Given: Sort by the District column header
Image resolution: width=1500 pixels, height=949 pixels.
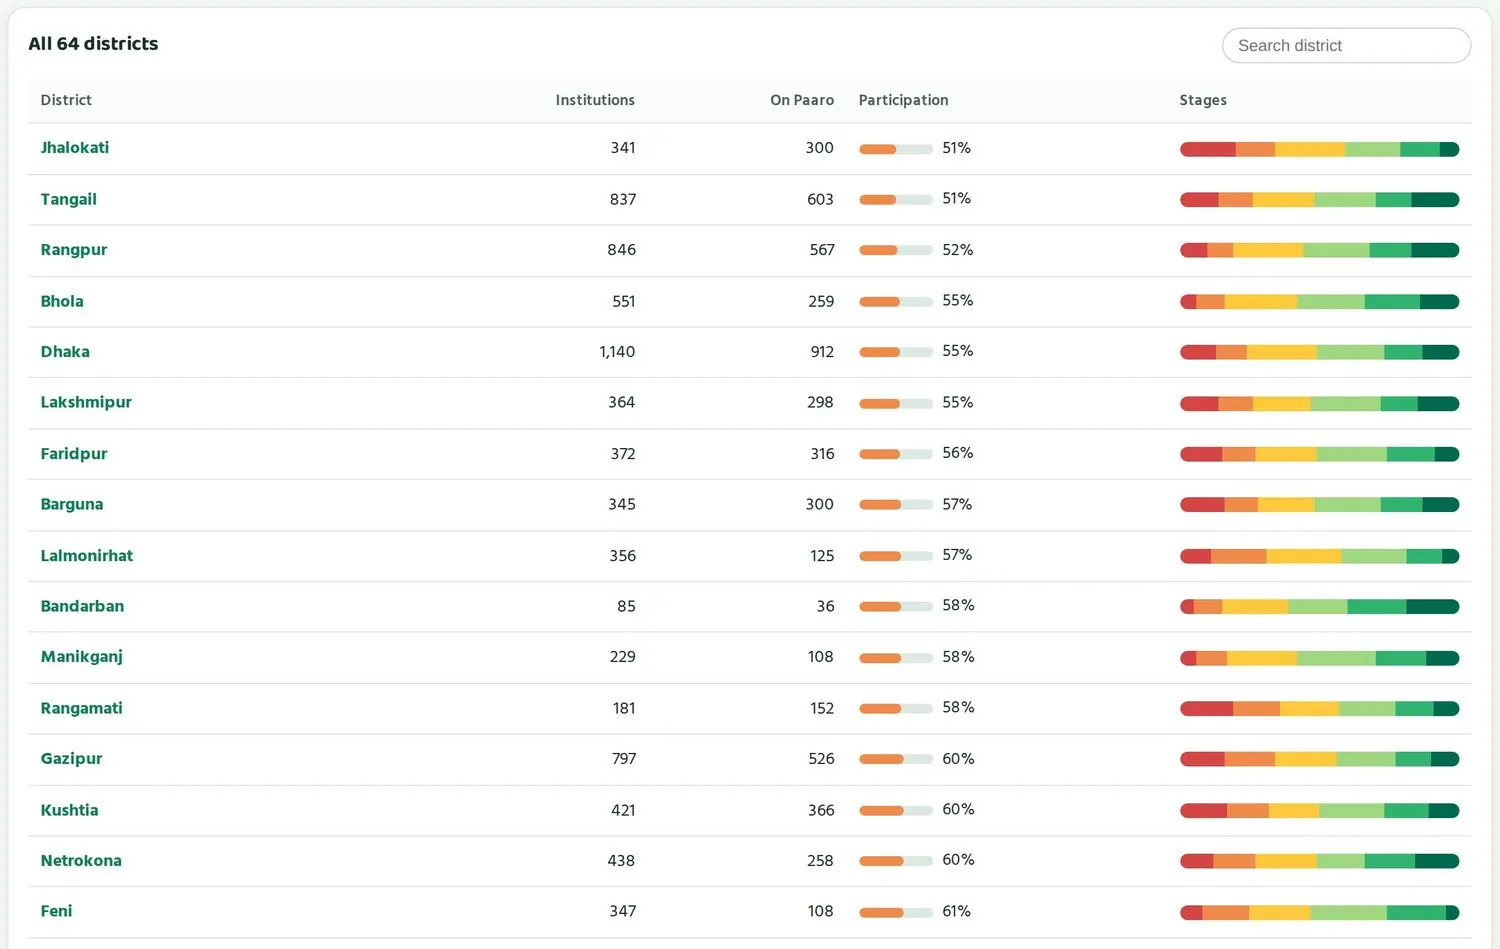Looking at the screenshot, I should tap(66, 100).
